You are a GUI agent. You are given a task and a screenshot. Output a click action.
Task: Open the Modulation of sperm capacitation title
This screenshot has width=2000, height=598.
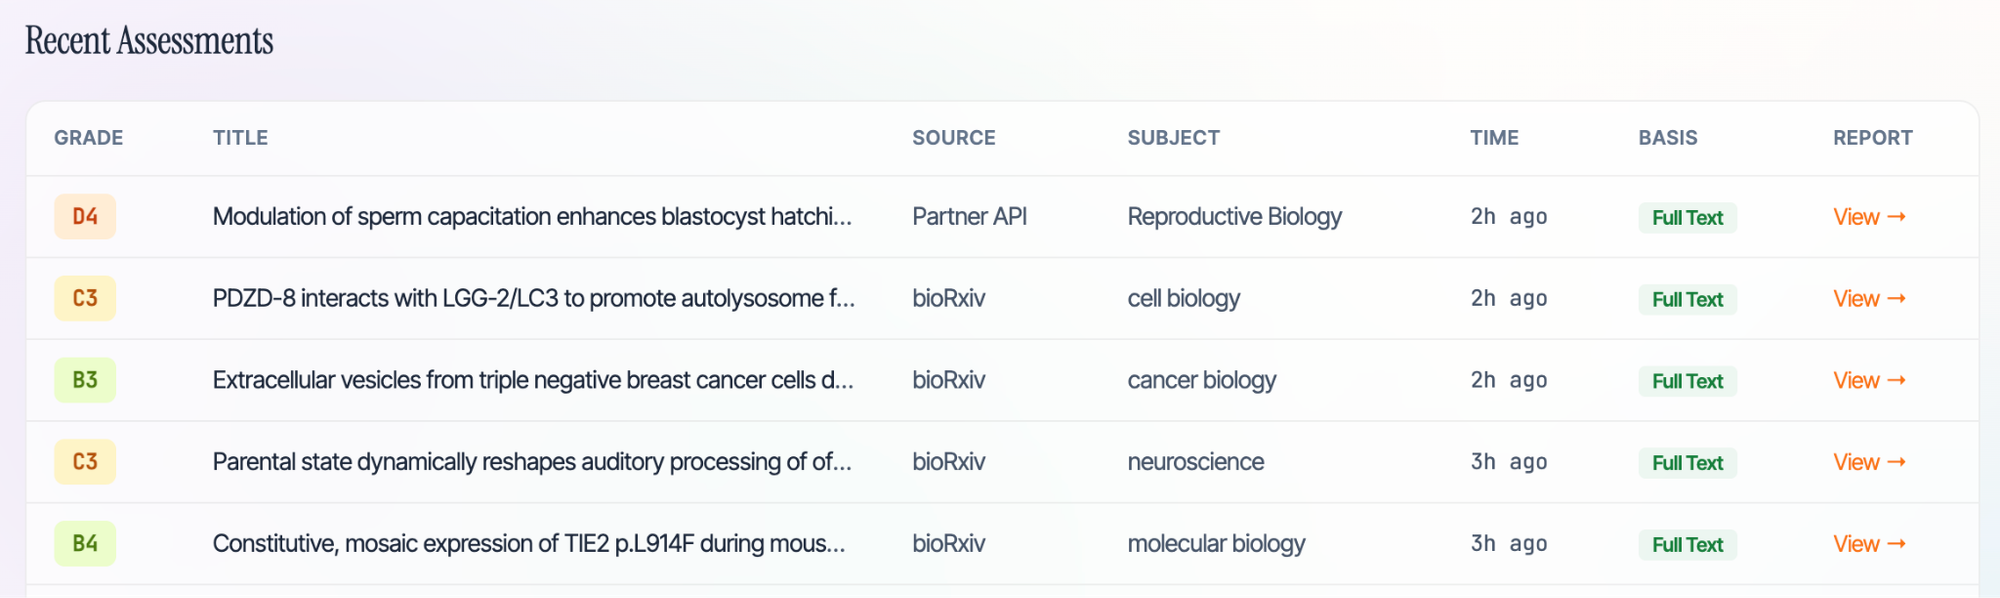pyautogui.click(x=532, y=217)
